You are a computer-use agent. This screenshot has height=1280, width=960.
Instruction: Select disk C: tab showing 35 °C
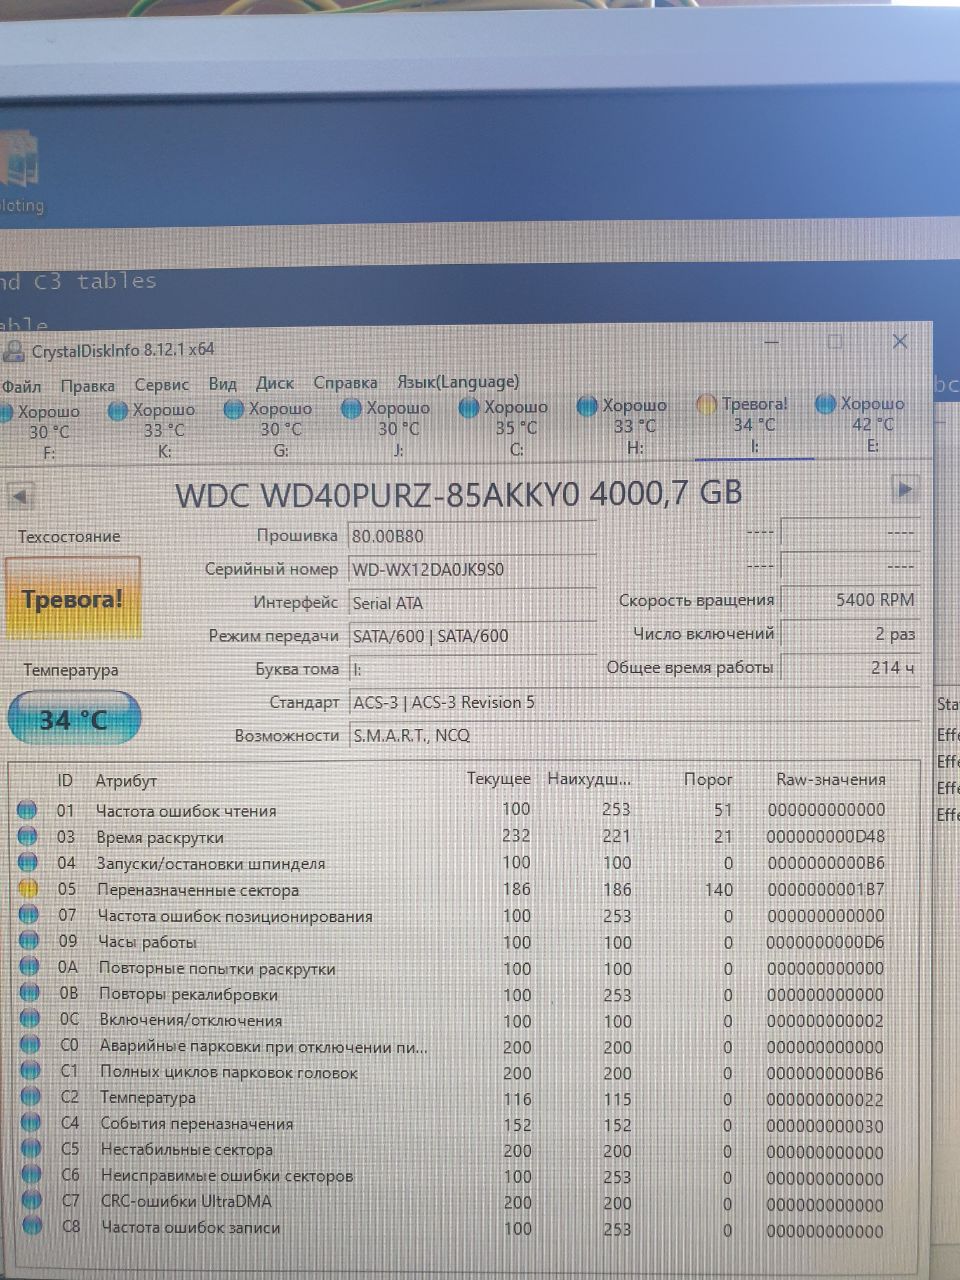(505, 427)
